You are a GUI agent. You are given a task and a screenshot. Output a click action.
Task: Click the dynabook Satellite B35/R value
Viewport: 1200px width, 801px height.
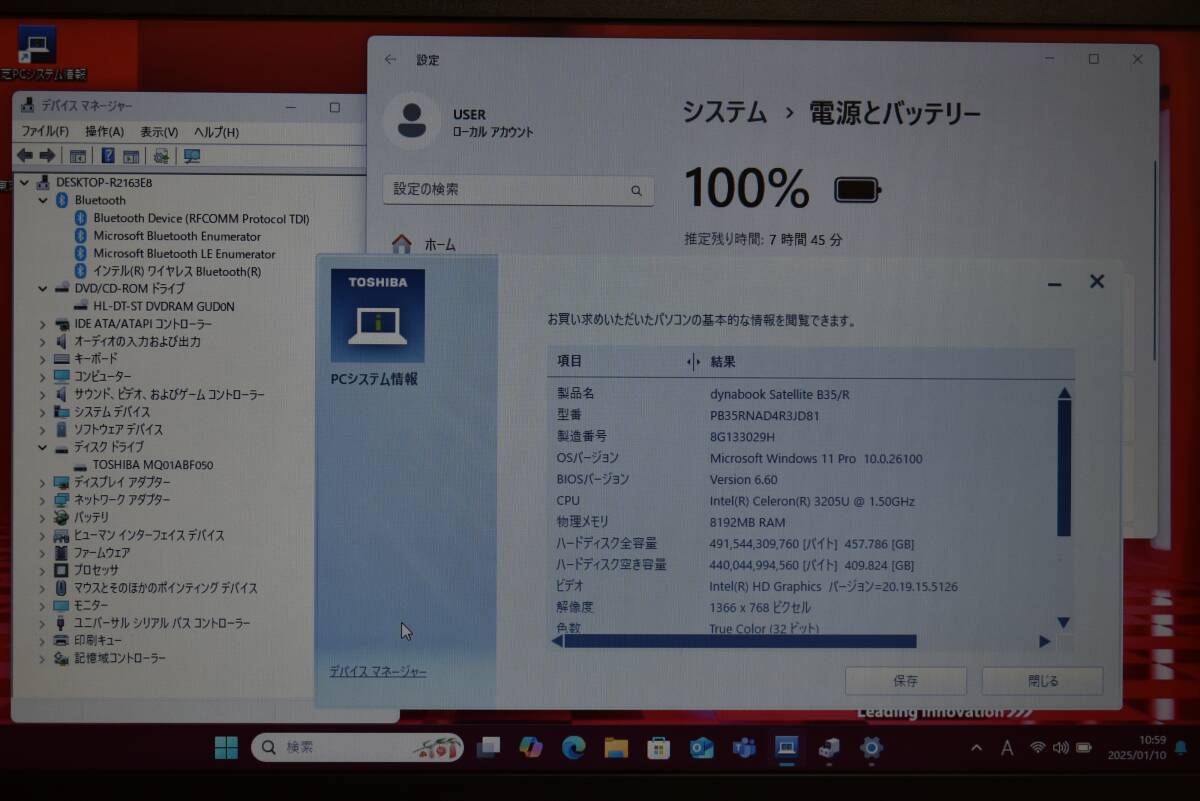coord(779,394)
